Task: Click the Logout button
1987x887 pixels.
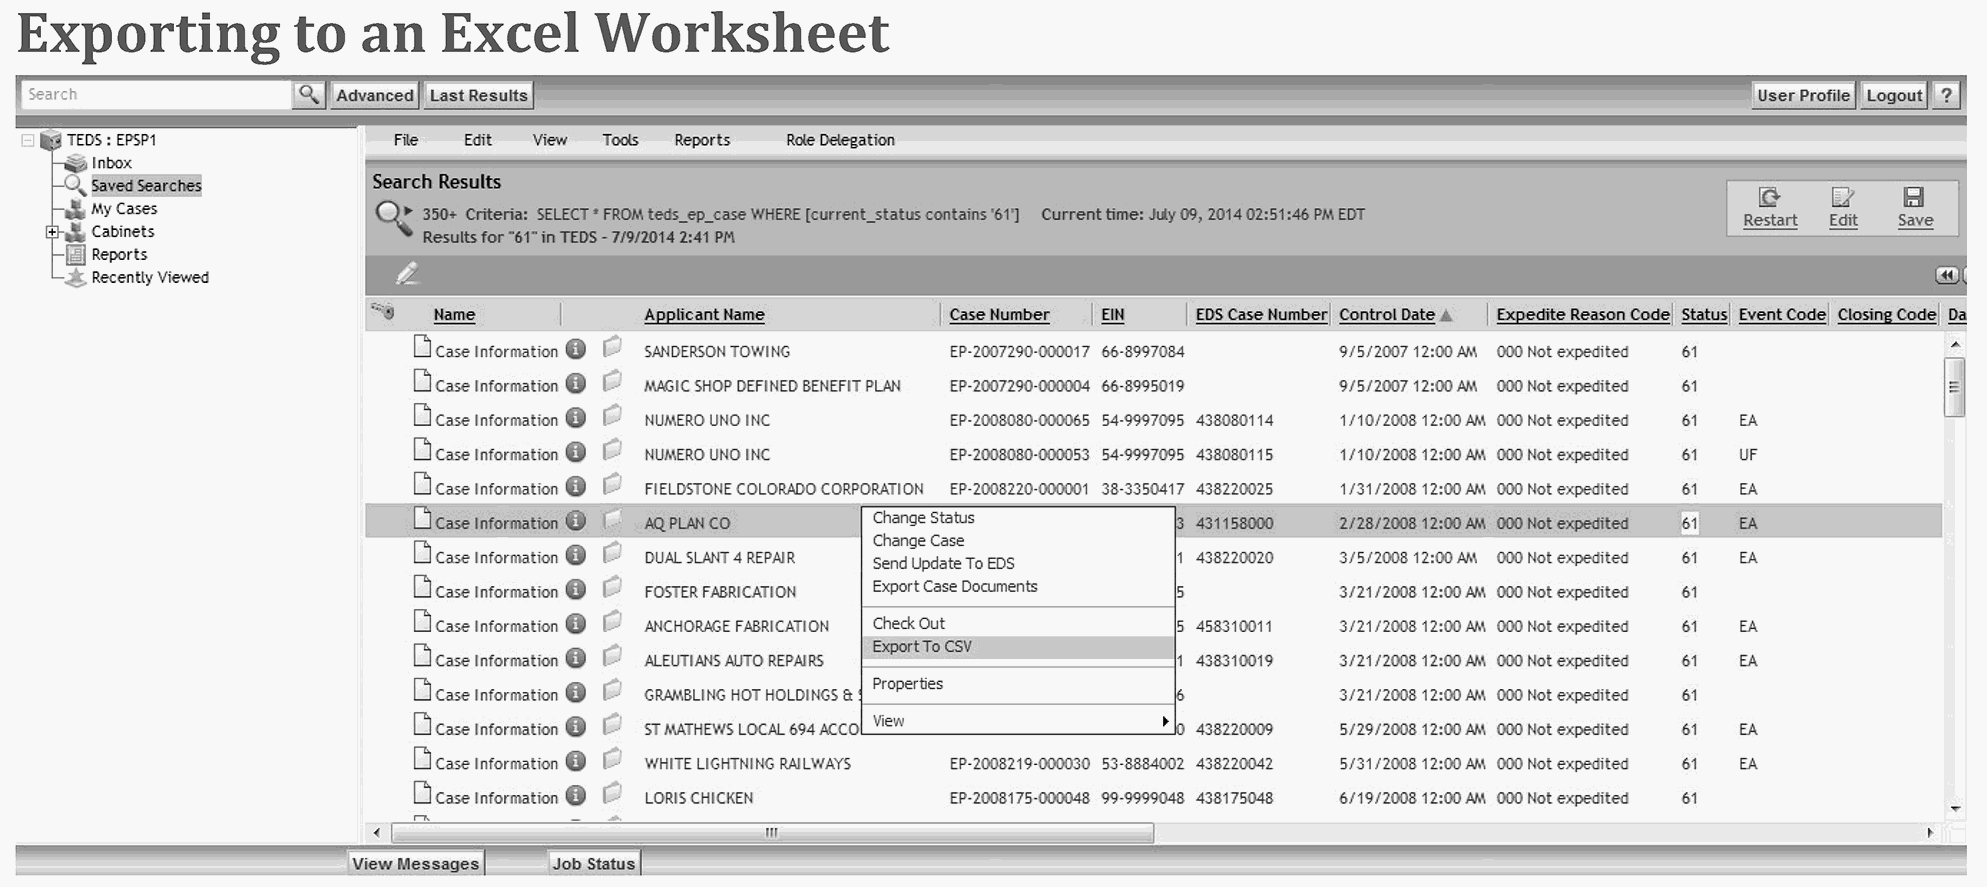Action: pyautogui.click(x=1894, y=95)
